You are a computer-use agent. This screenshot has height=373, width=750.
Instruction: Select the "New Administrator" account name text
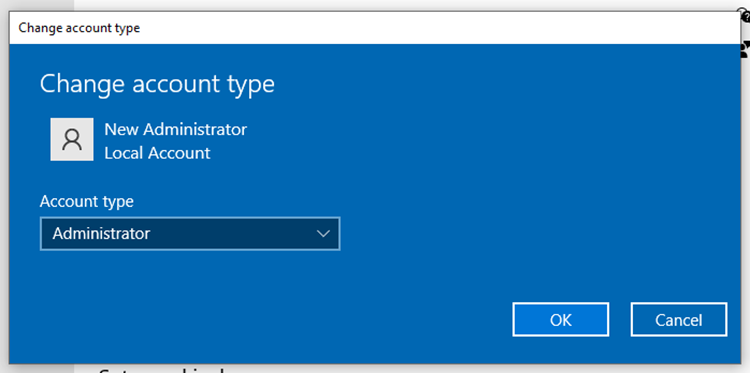point(176,129)
